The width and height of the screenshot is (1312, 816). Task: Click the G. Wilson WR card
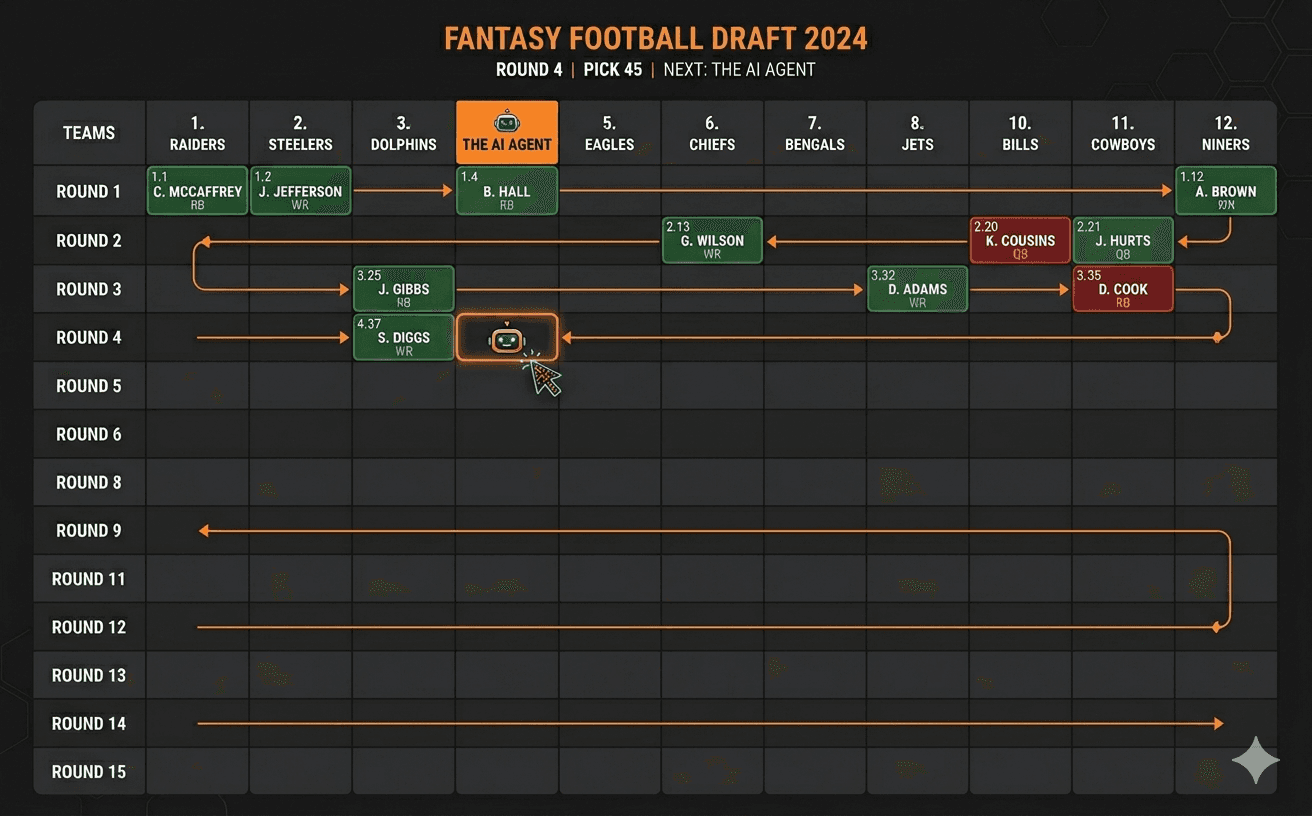[x=711, y=240]
